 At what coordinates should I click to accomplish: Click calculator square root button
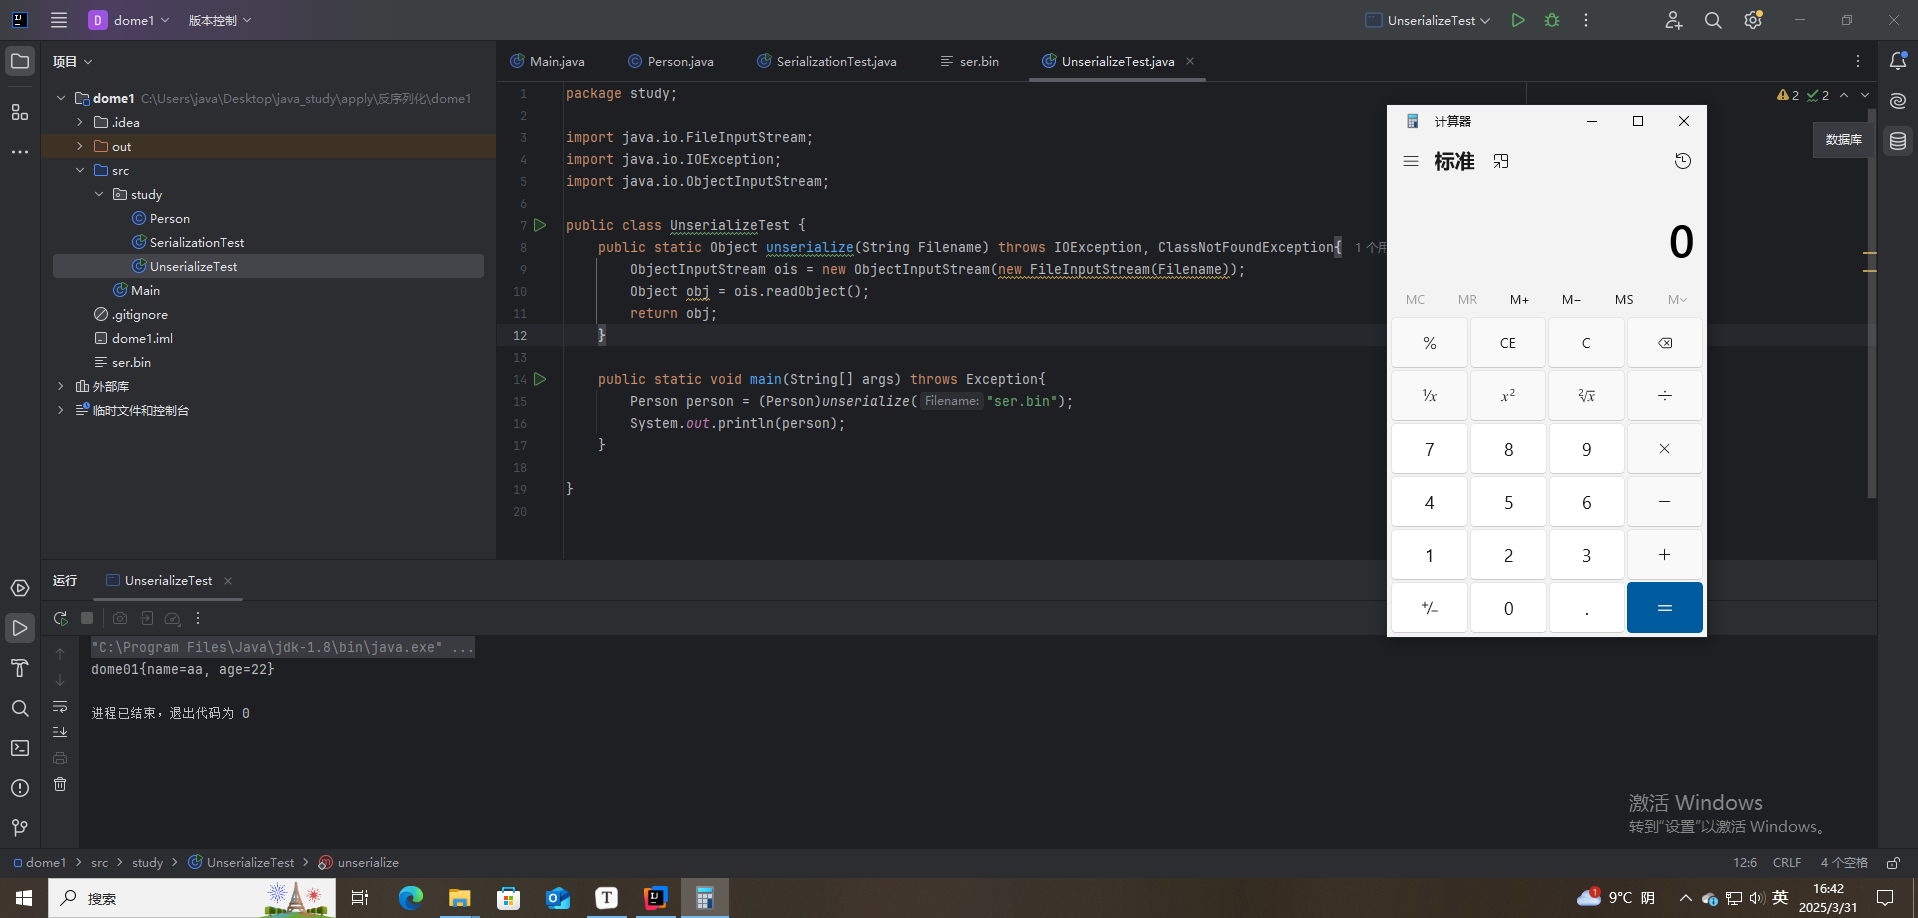click(x=1586, y=396)
